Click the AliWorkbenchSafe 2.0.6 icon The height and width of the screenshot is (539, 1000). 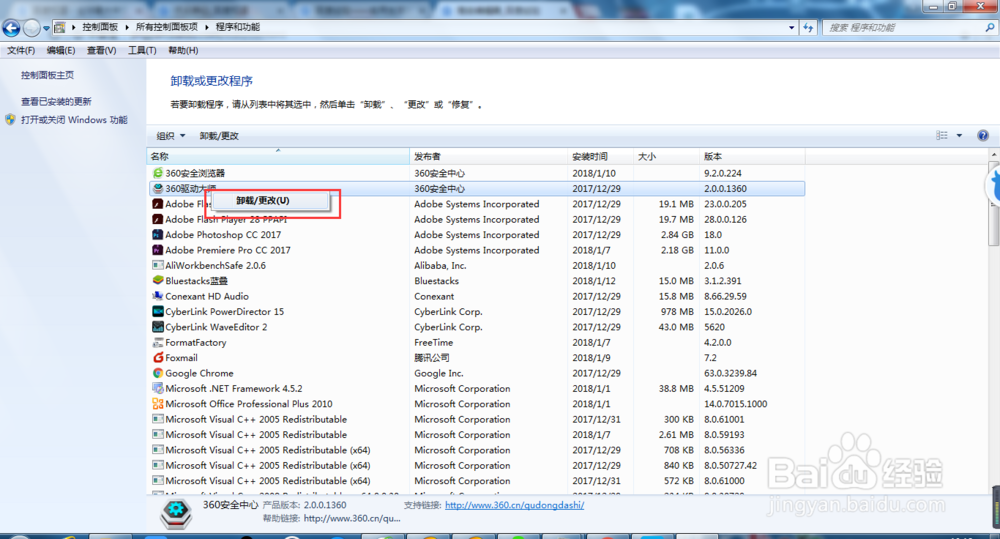(x=158, y=265)
